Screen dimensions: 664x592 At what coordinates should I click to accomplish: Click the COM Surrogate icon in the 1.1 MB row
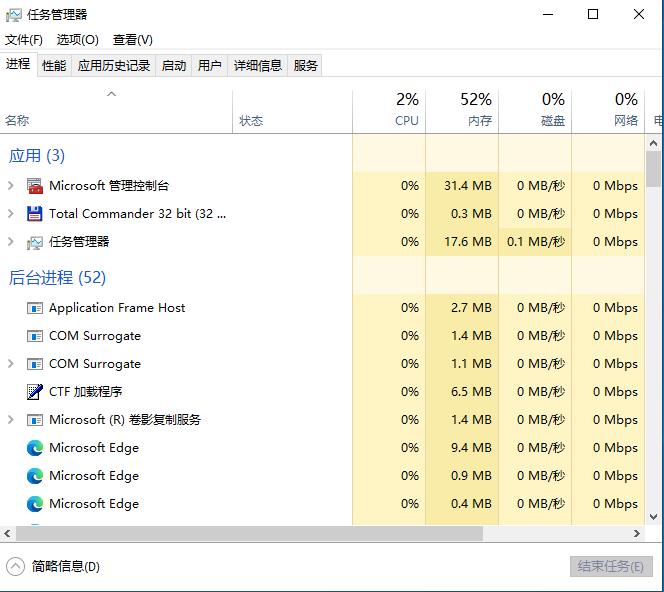(x=35, y=364)
